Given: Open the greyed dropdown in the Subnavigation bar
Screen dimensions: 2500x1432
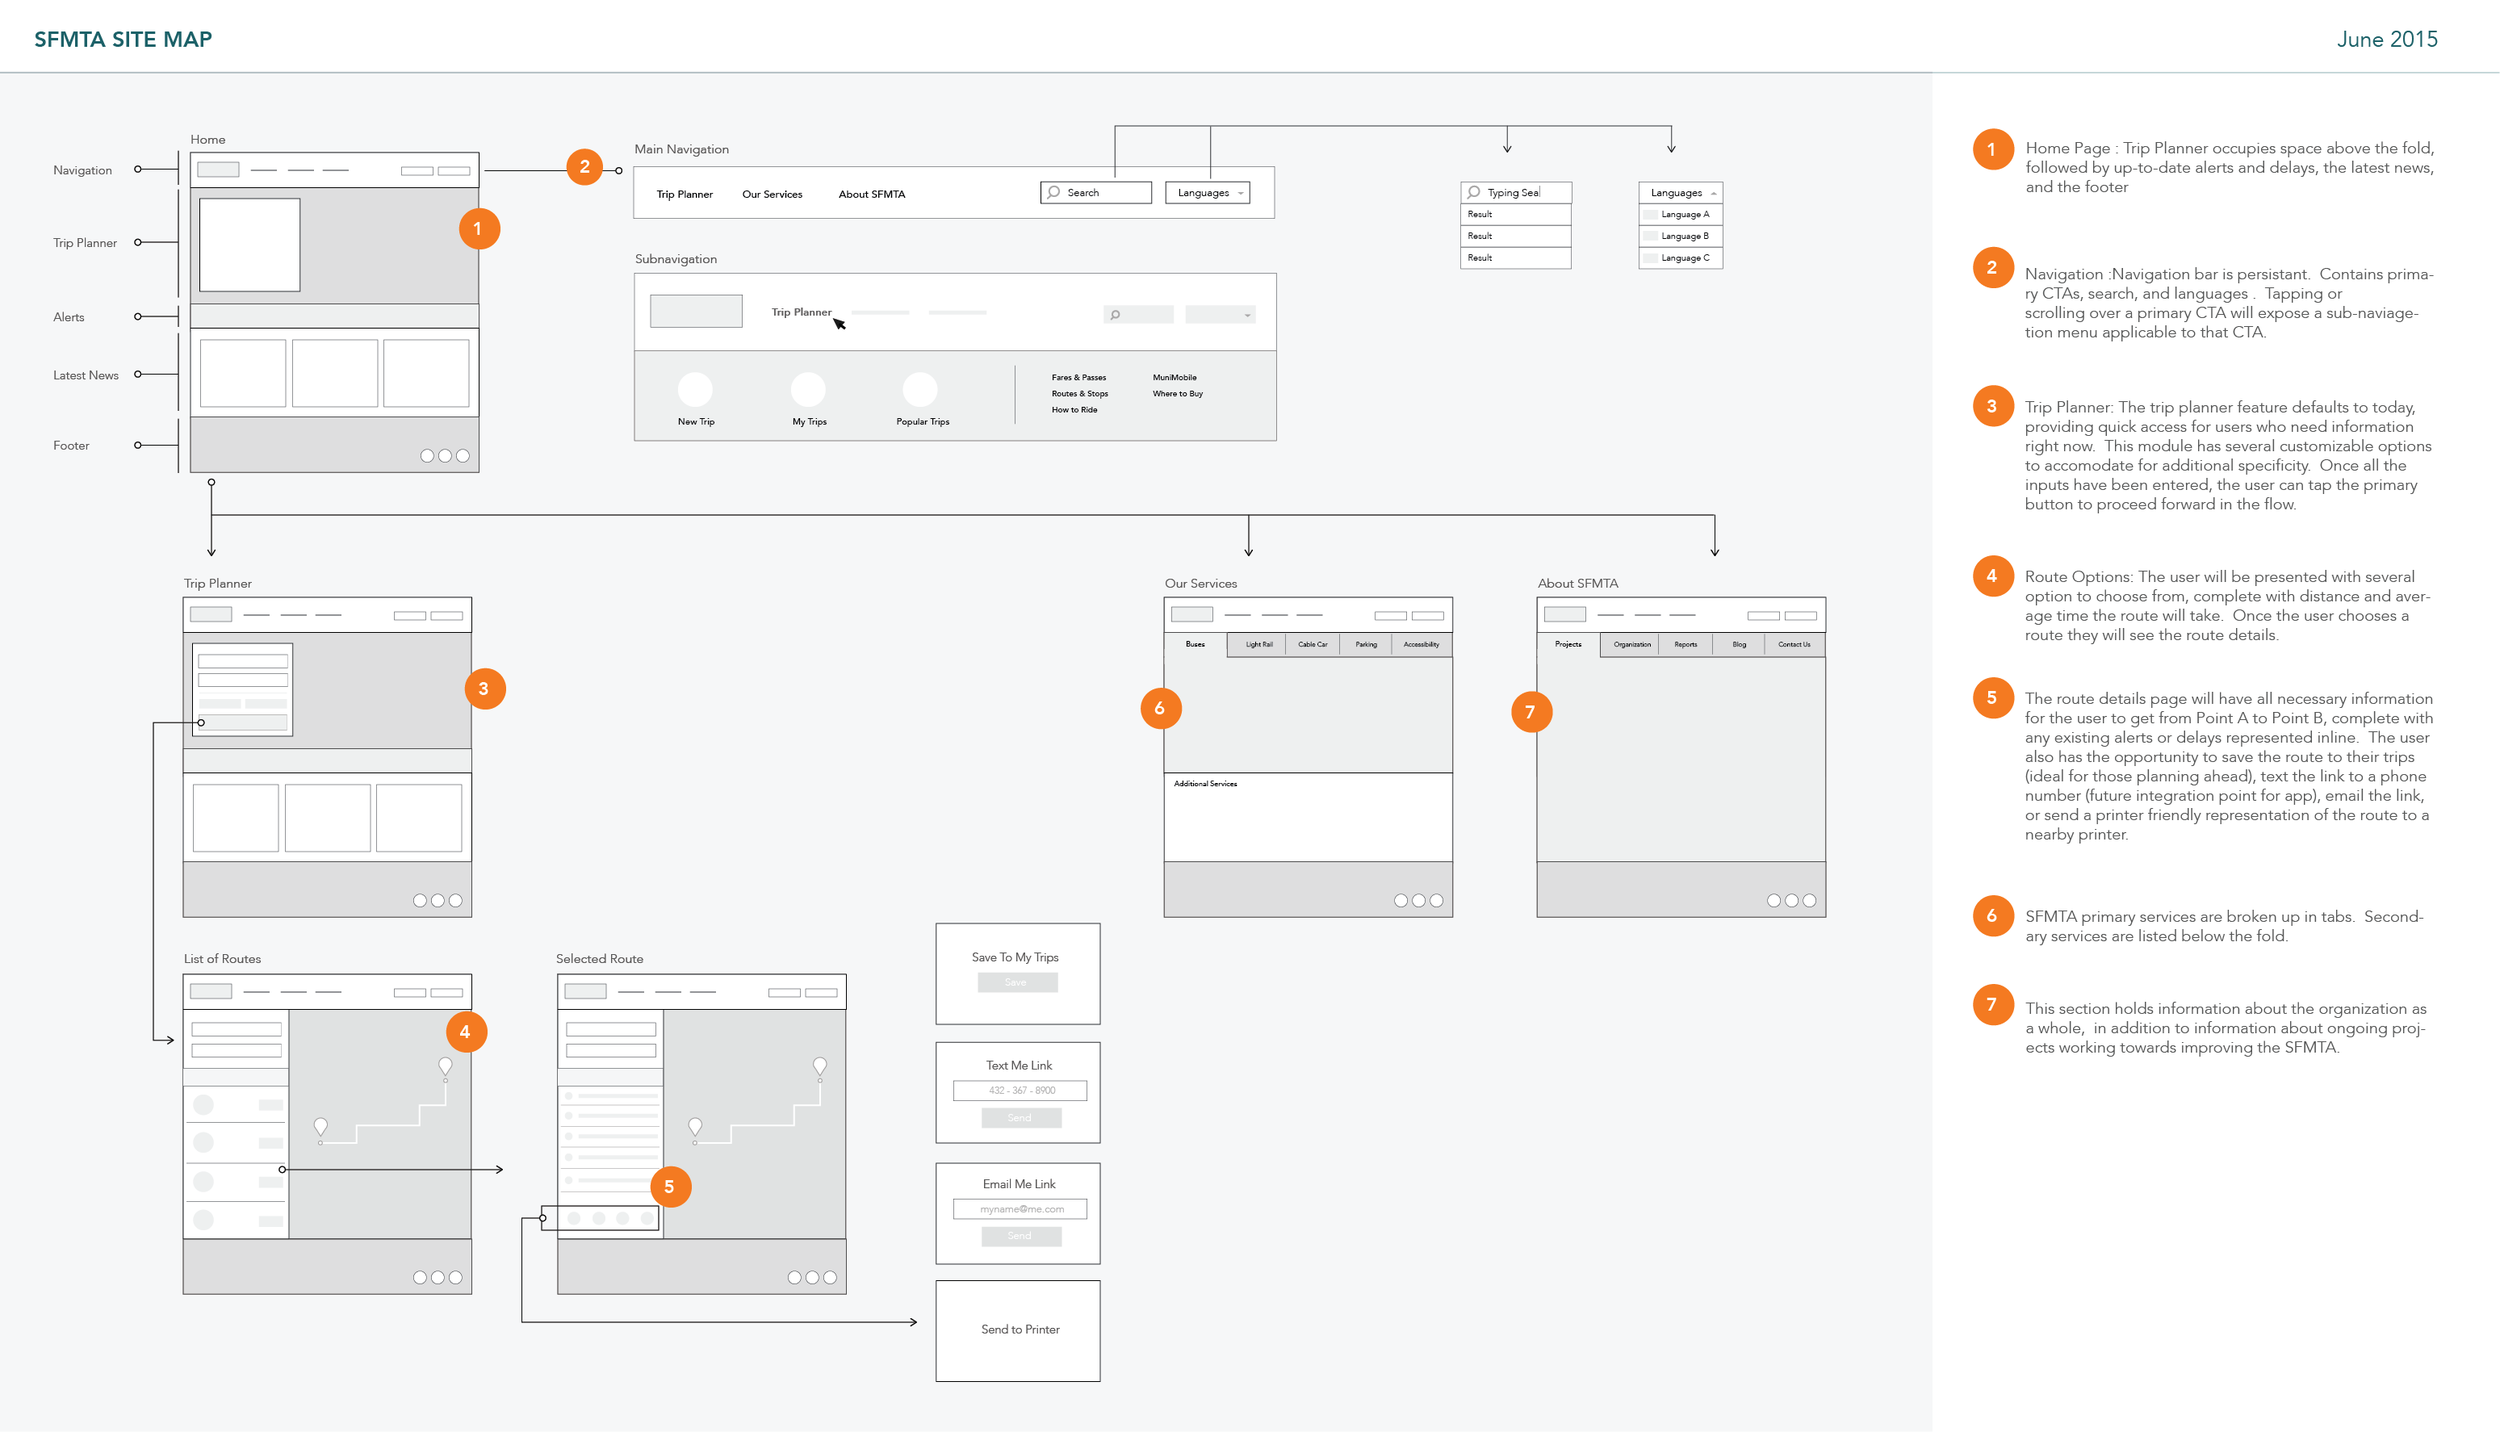Looking at the screenshot, I should 1220,315.
